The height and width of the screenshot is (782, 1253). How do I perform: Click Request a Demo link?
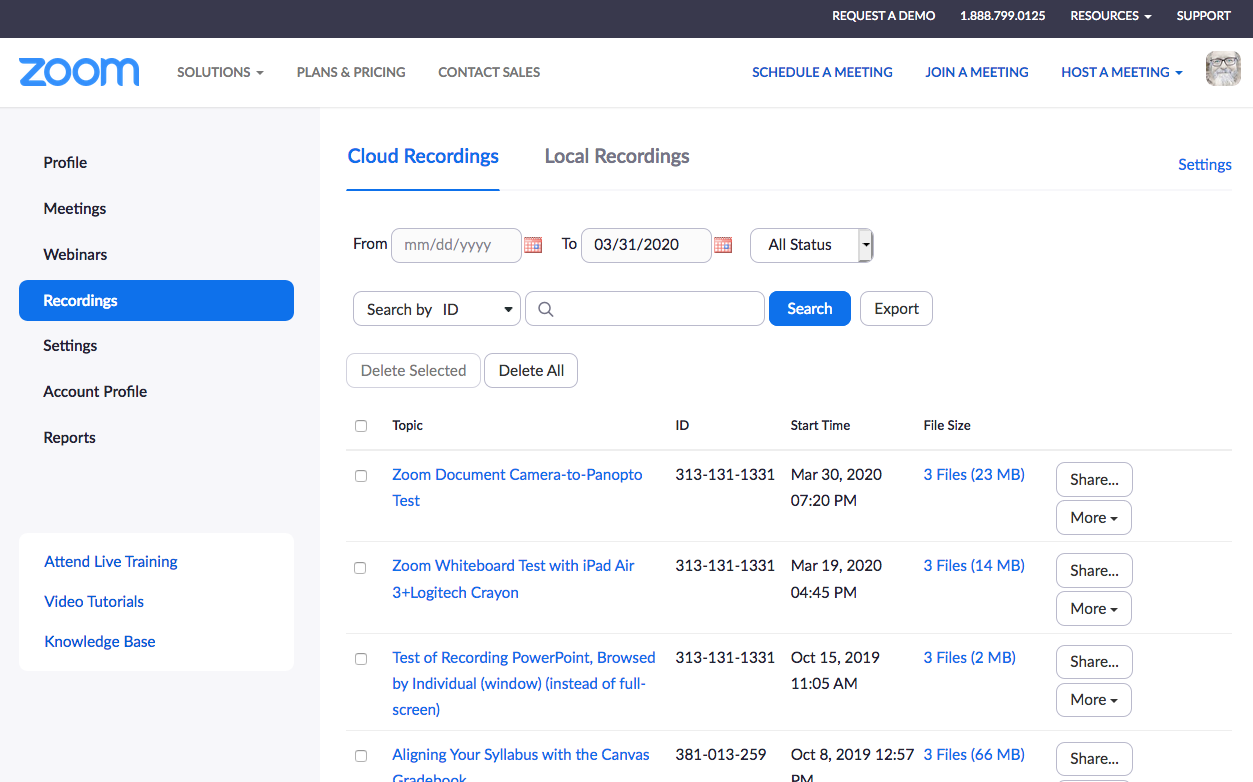pyautogui.click(x=884, y=16)
